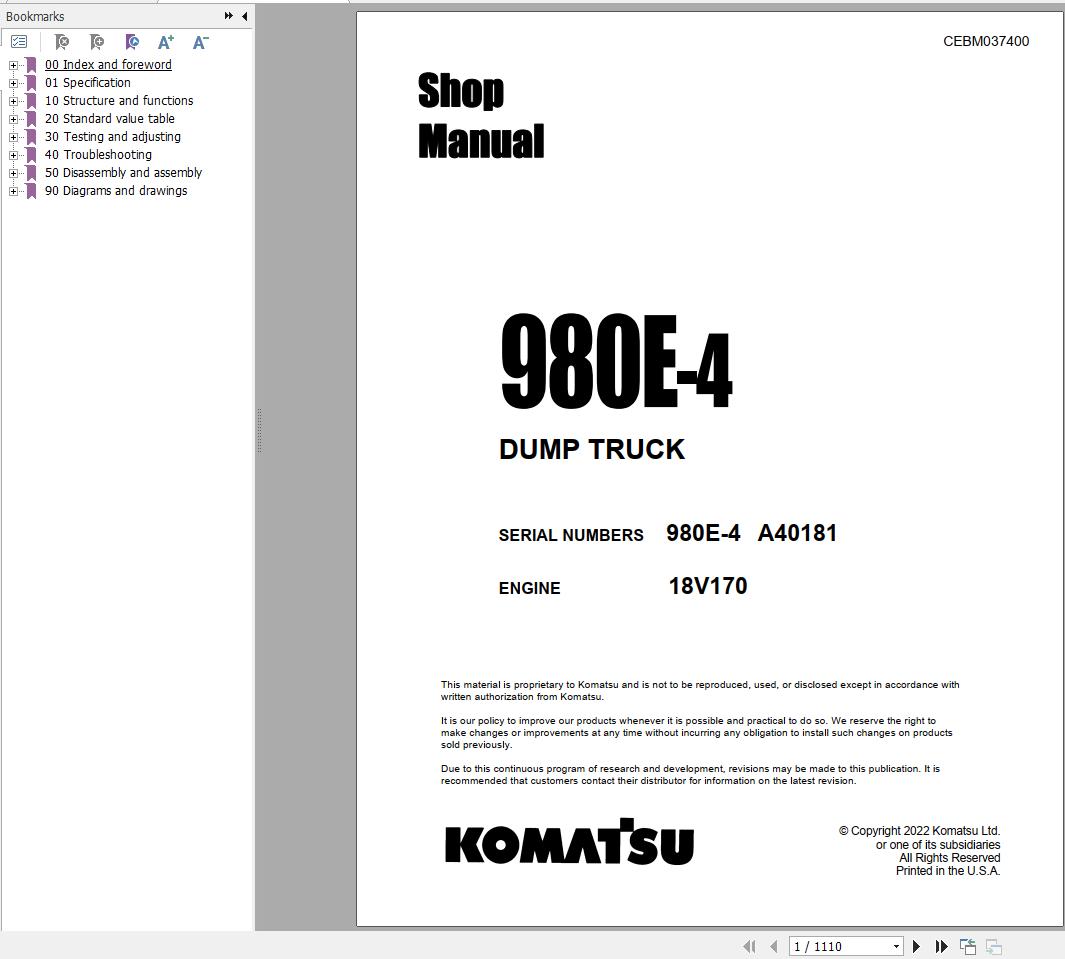Expand the 40 Troubleshooting bookmark
Screen dimensions: 1065x959
pyautogui.click(x=13, y=155)
